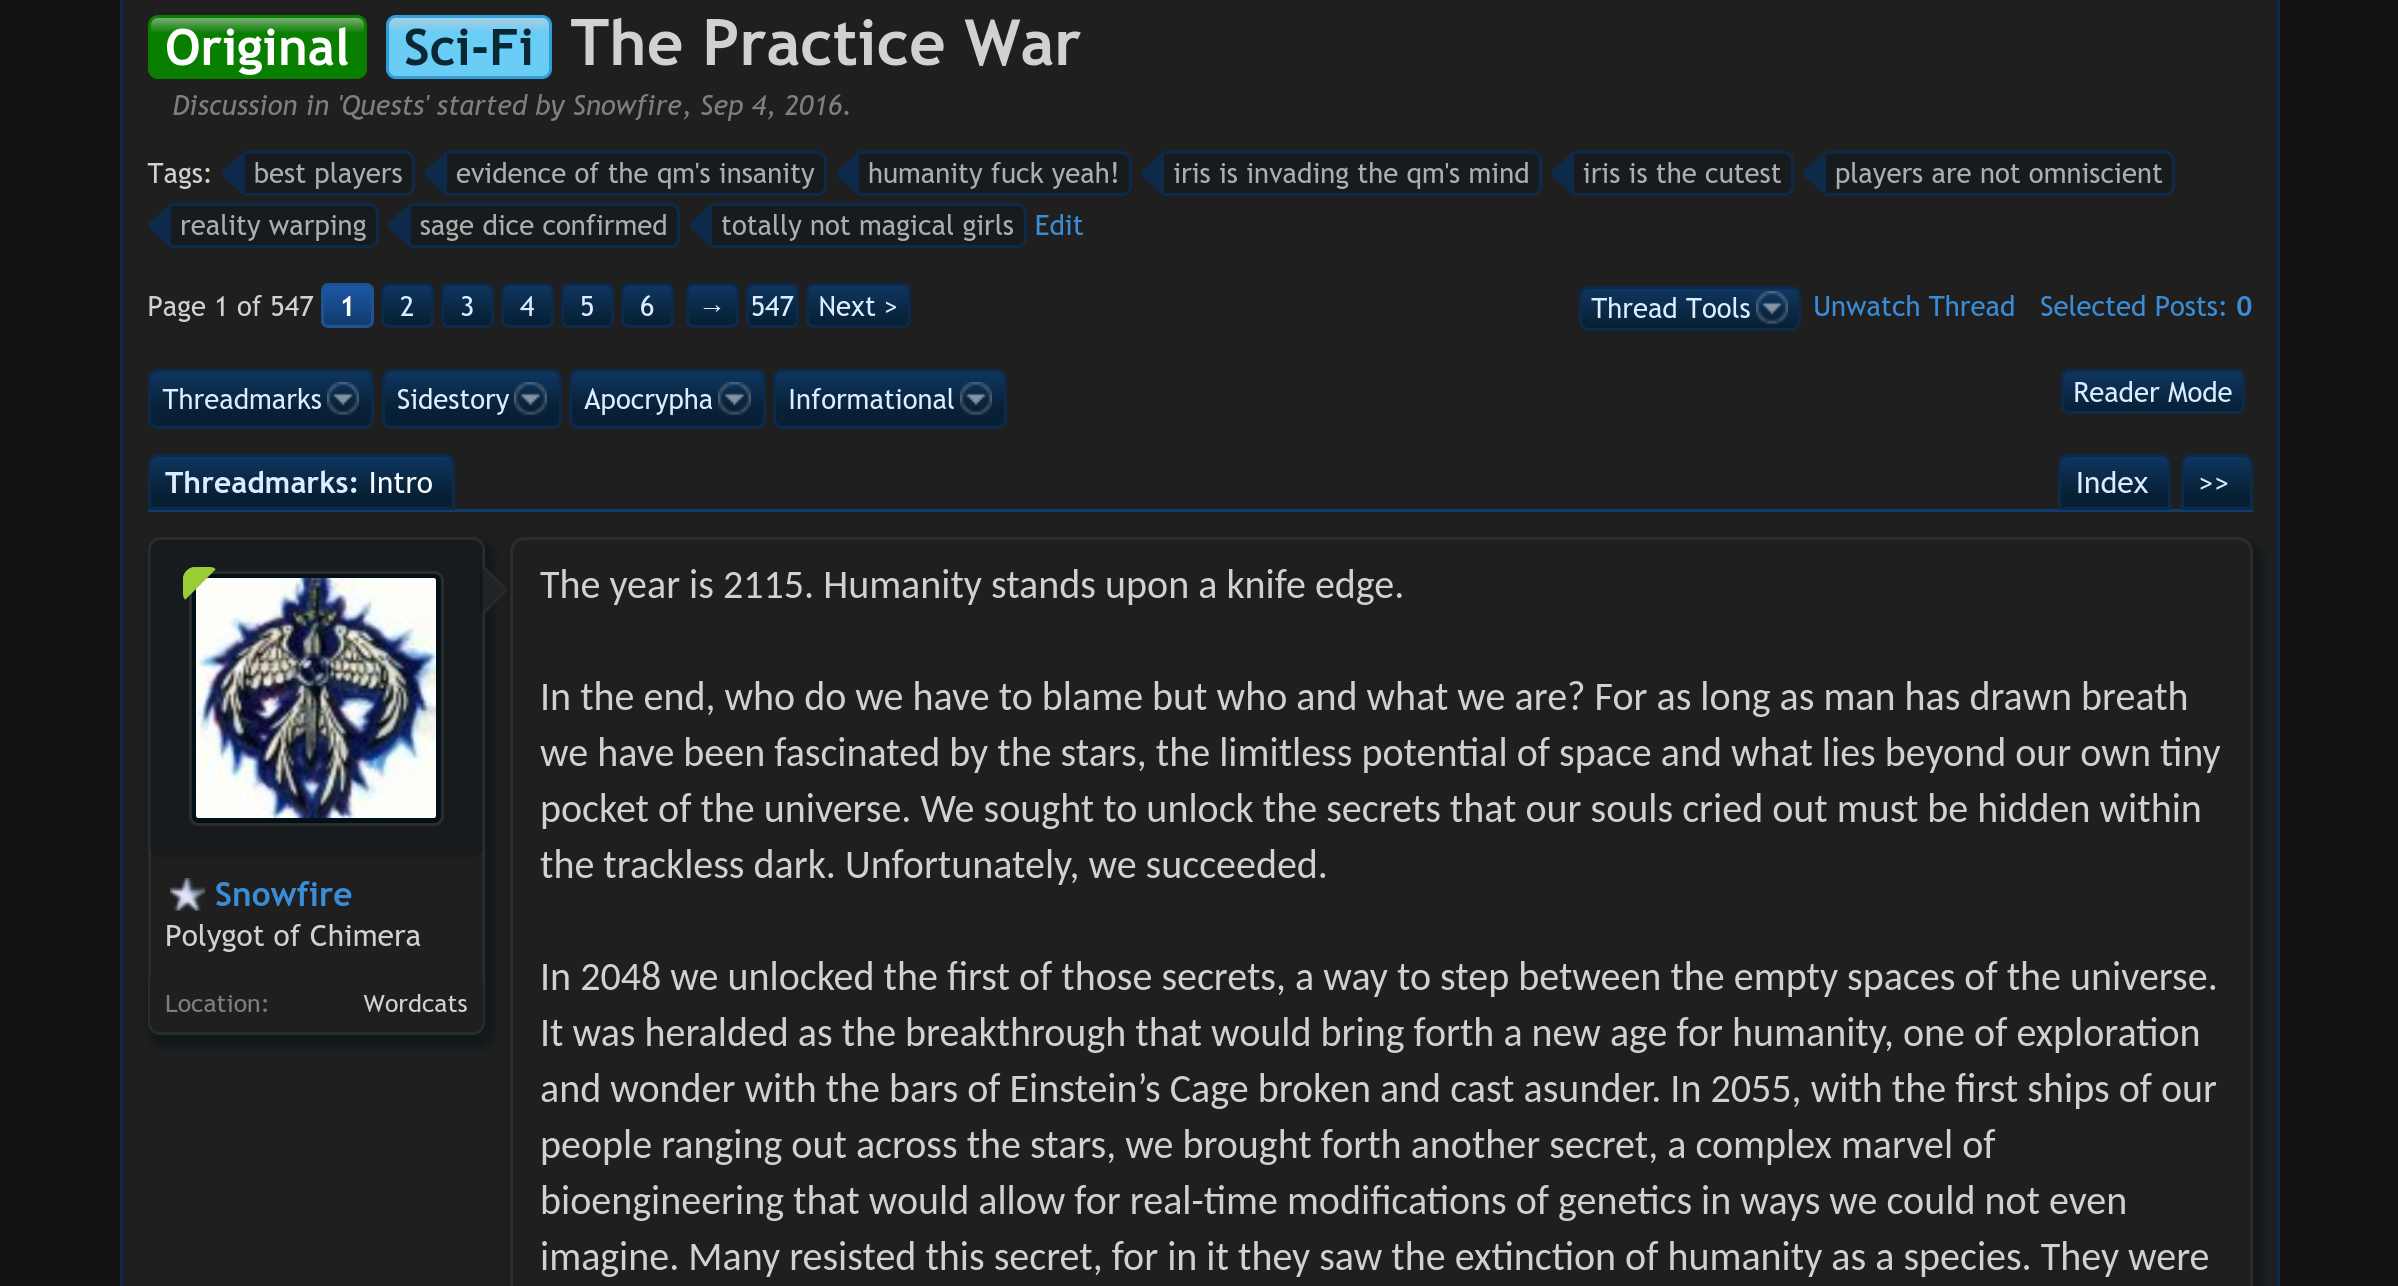Go to page 2 of the thread
This screenshot has height=1286, width=2398.
point(406,306)
